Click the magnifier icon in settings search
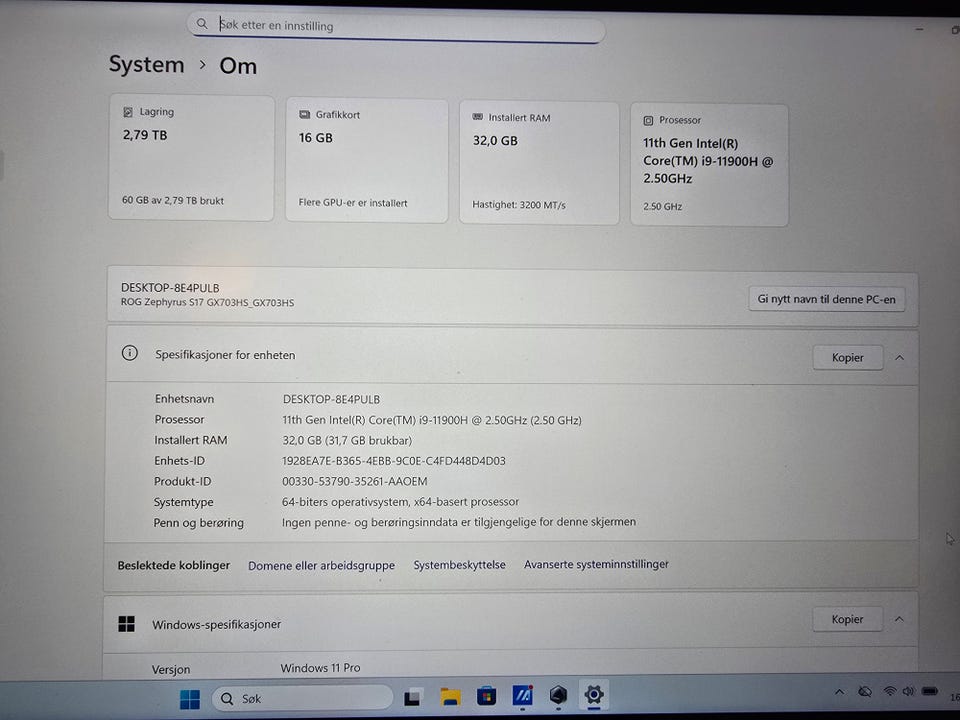This screenshot has height=720, width=960. click(201, 23)
